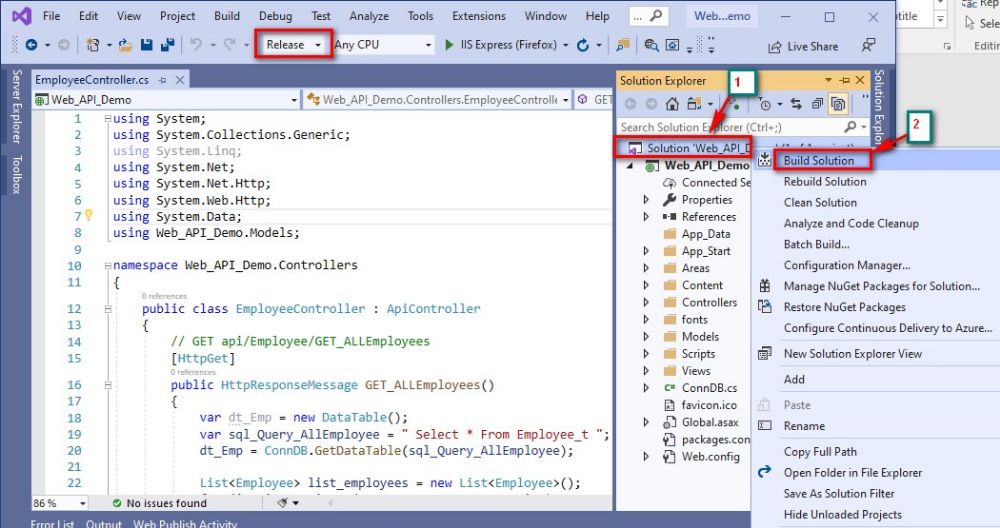The height and width of the screenshot is (528, 1000).
Task: Collapse the class block on line 12
Action: 108,309
